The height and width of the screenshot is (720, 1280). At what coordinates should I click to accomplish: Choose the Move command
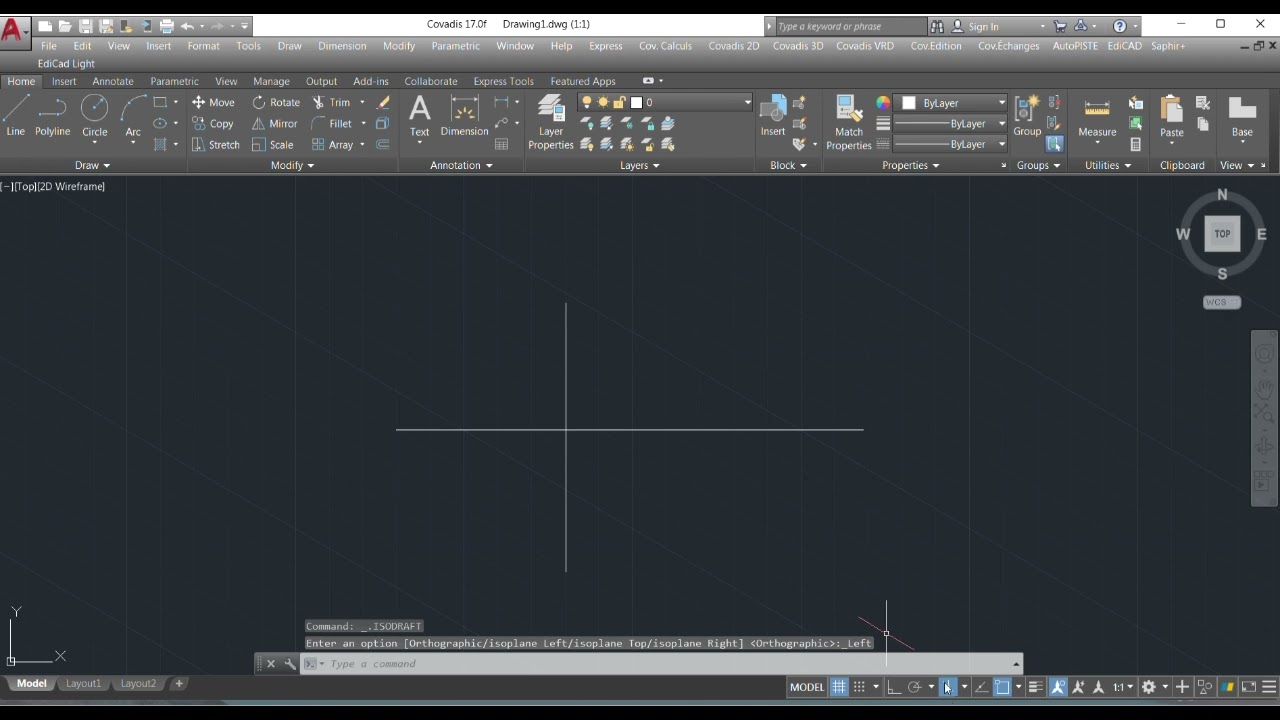click(213, 102)
